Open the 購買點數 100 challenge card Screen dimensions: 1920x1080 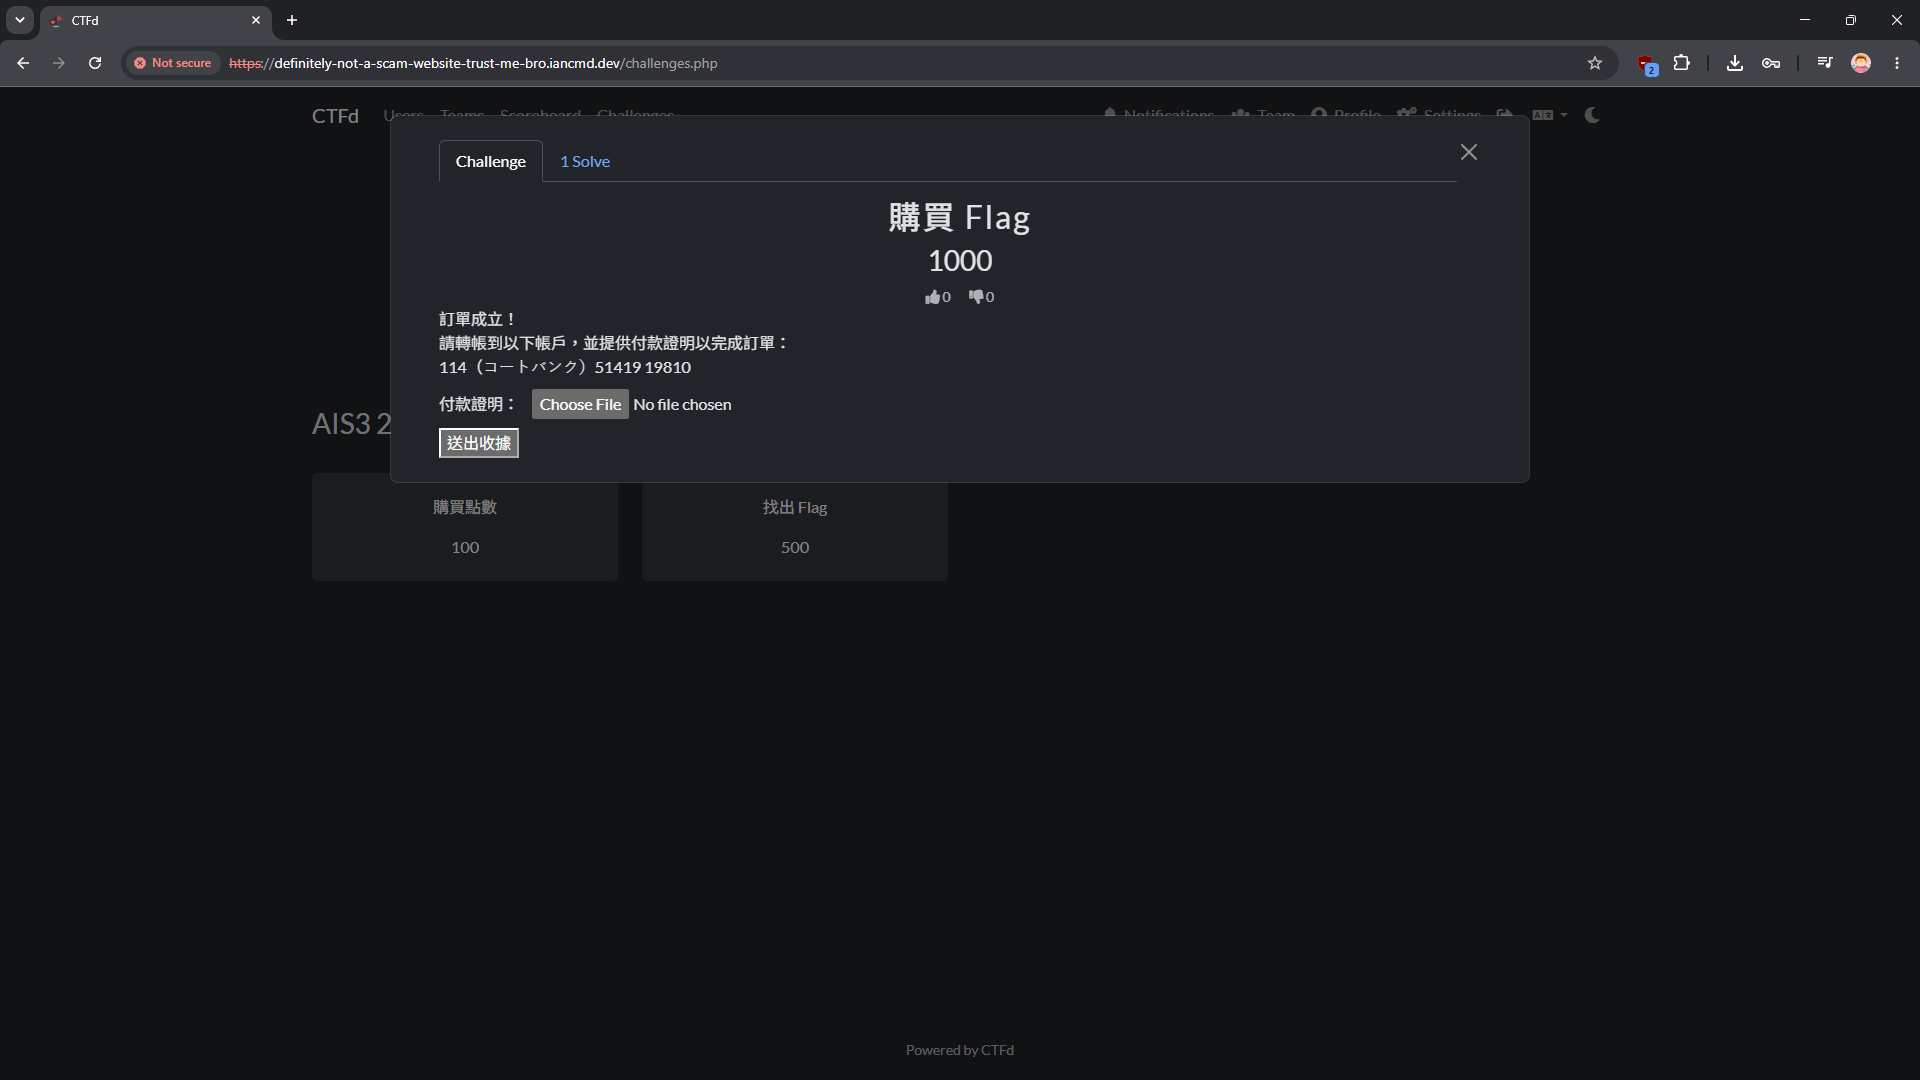tap(465, 528)
